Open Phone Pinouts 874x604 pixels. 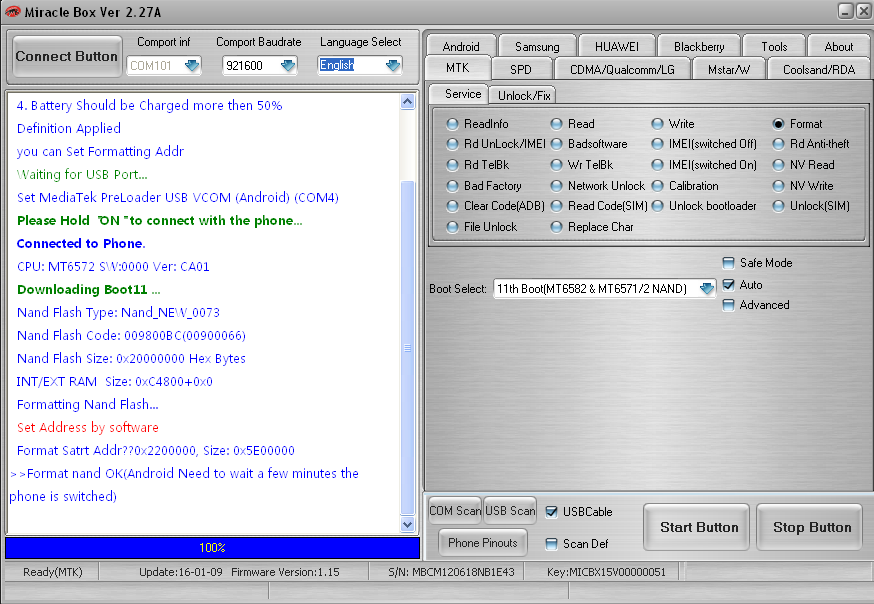(x=483, y=543)
